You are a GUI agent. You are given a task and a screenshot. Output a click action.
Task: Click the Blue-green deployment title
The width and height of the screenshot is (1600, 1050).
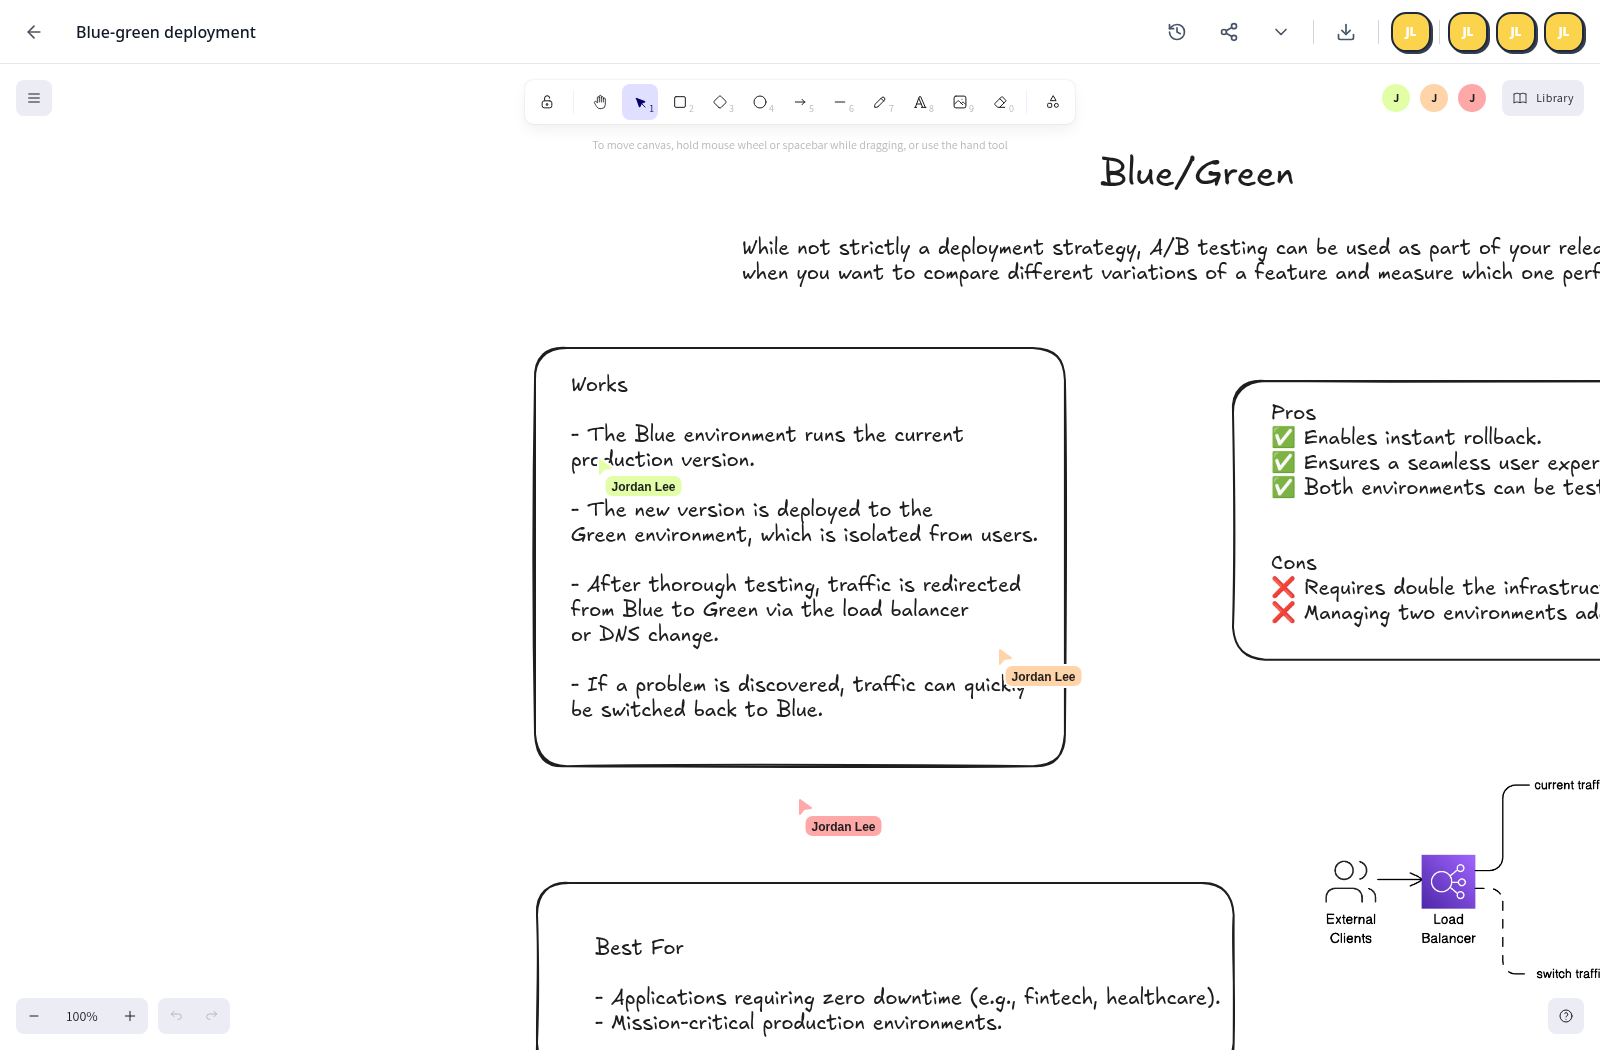[166, 32]
